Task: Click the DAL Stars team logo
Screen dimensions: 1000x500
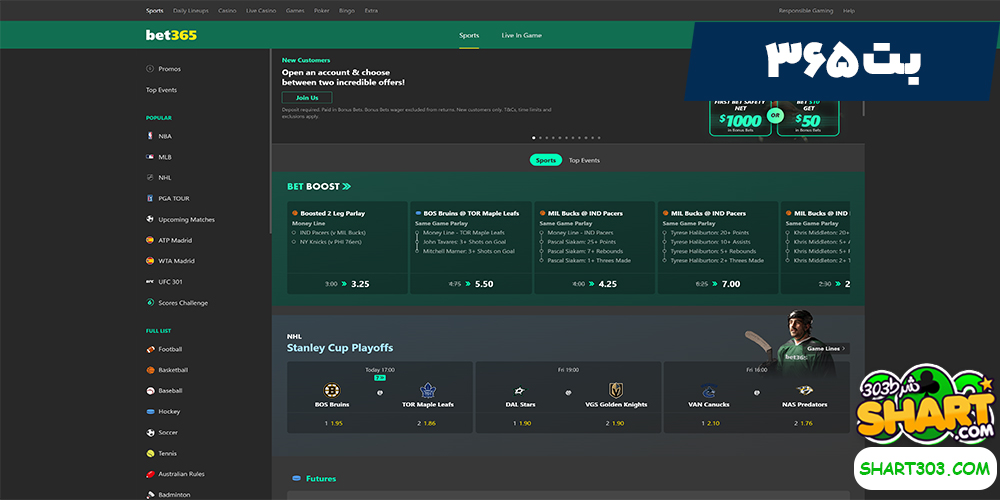Action: click(x=520, y=391)
